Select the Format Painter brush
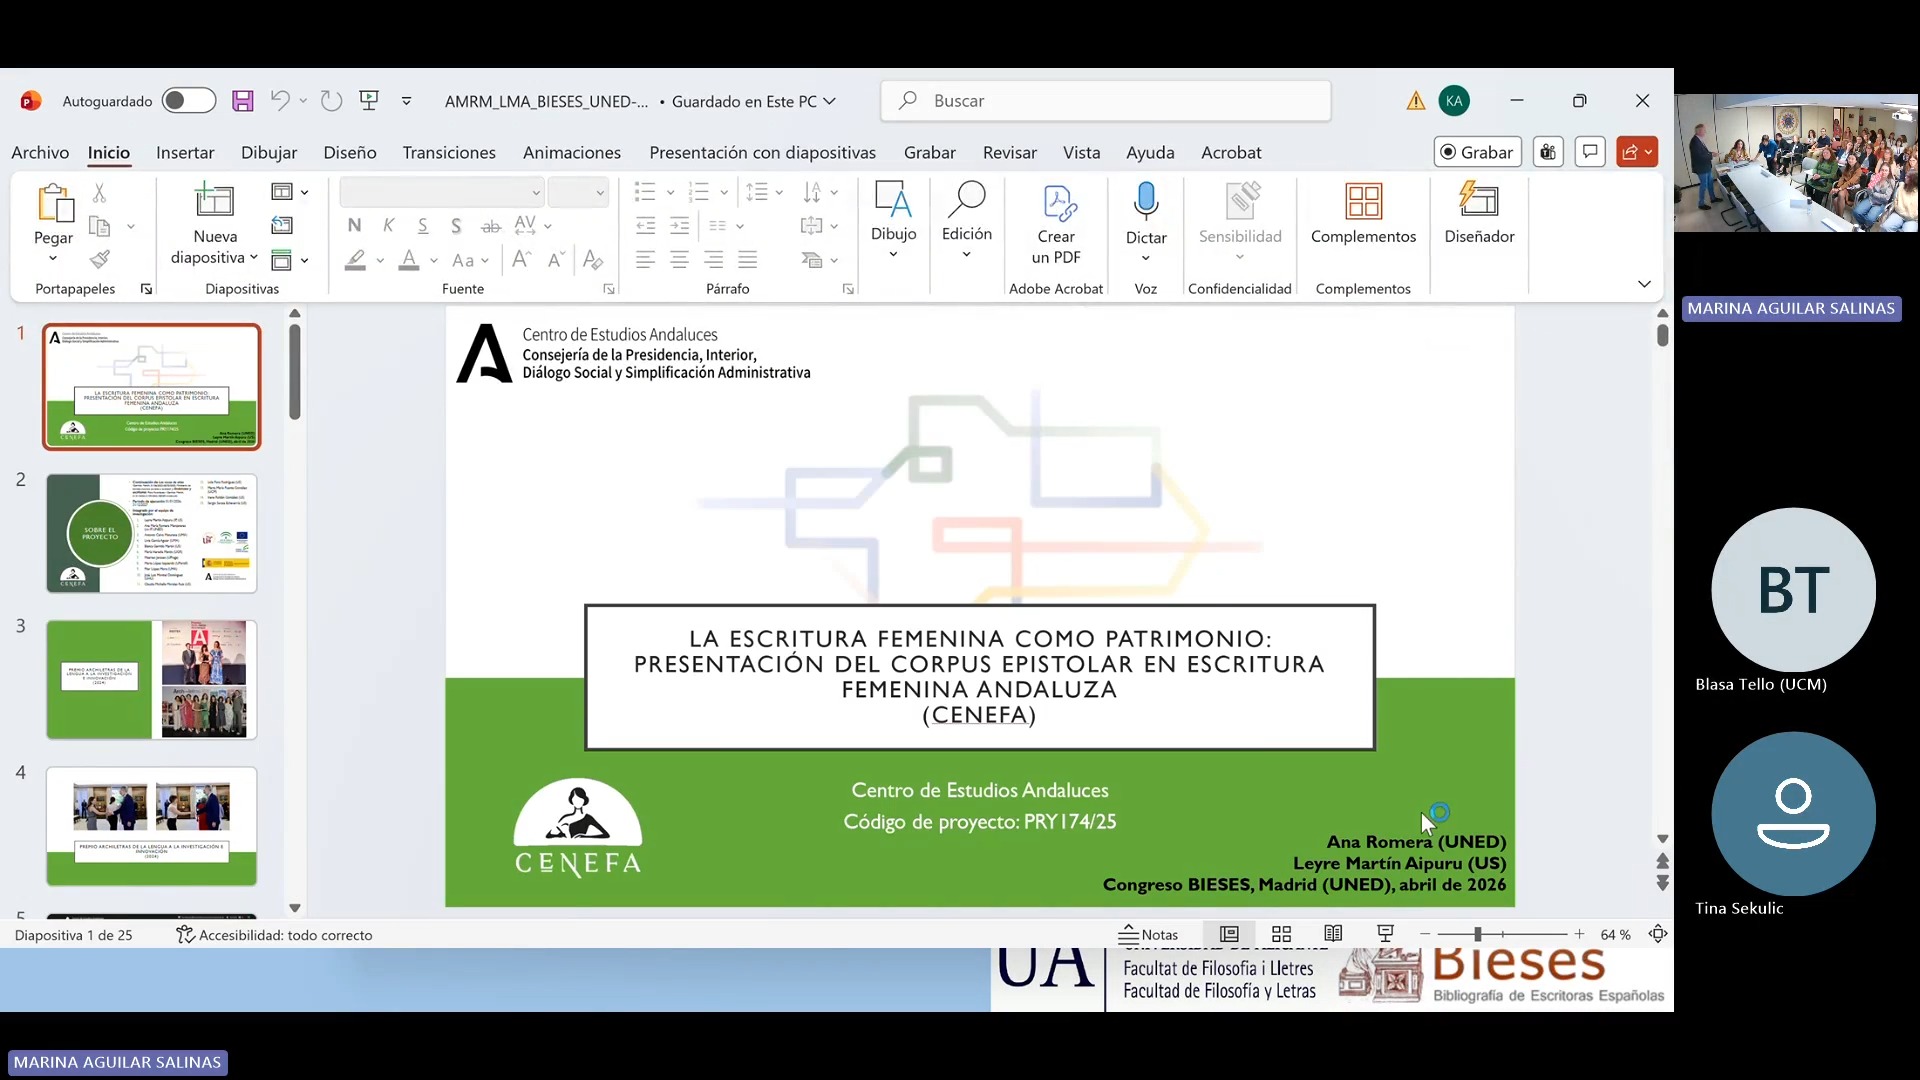The width and height of the screenshot is (1920, 1080). pos(99,260)
